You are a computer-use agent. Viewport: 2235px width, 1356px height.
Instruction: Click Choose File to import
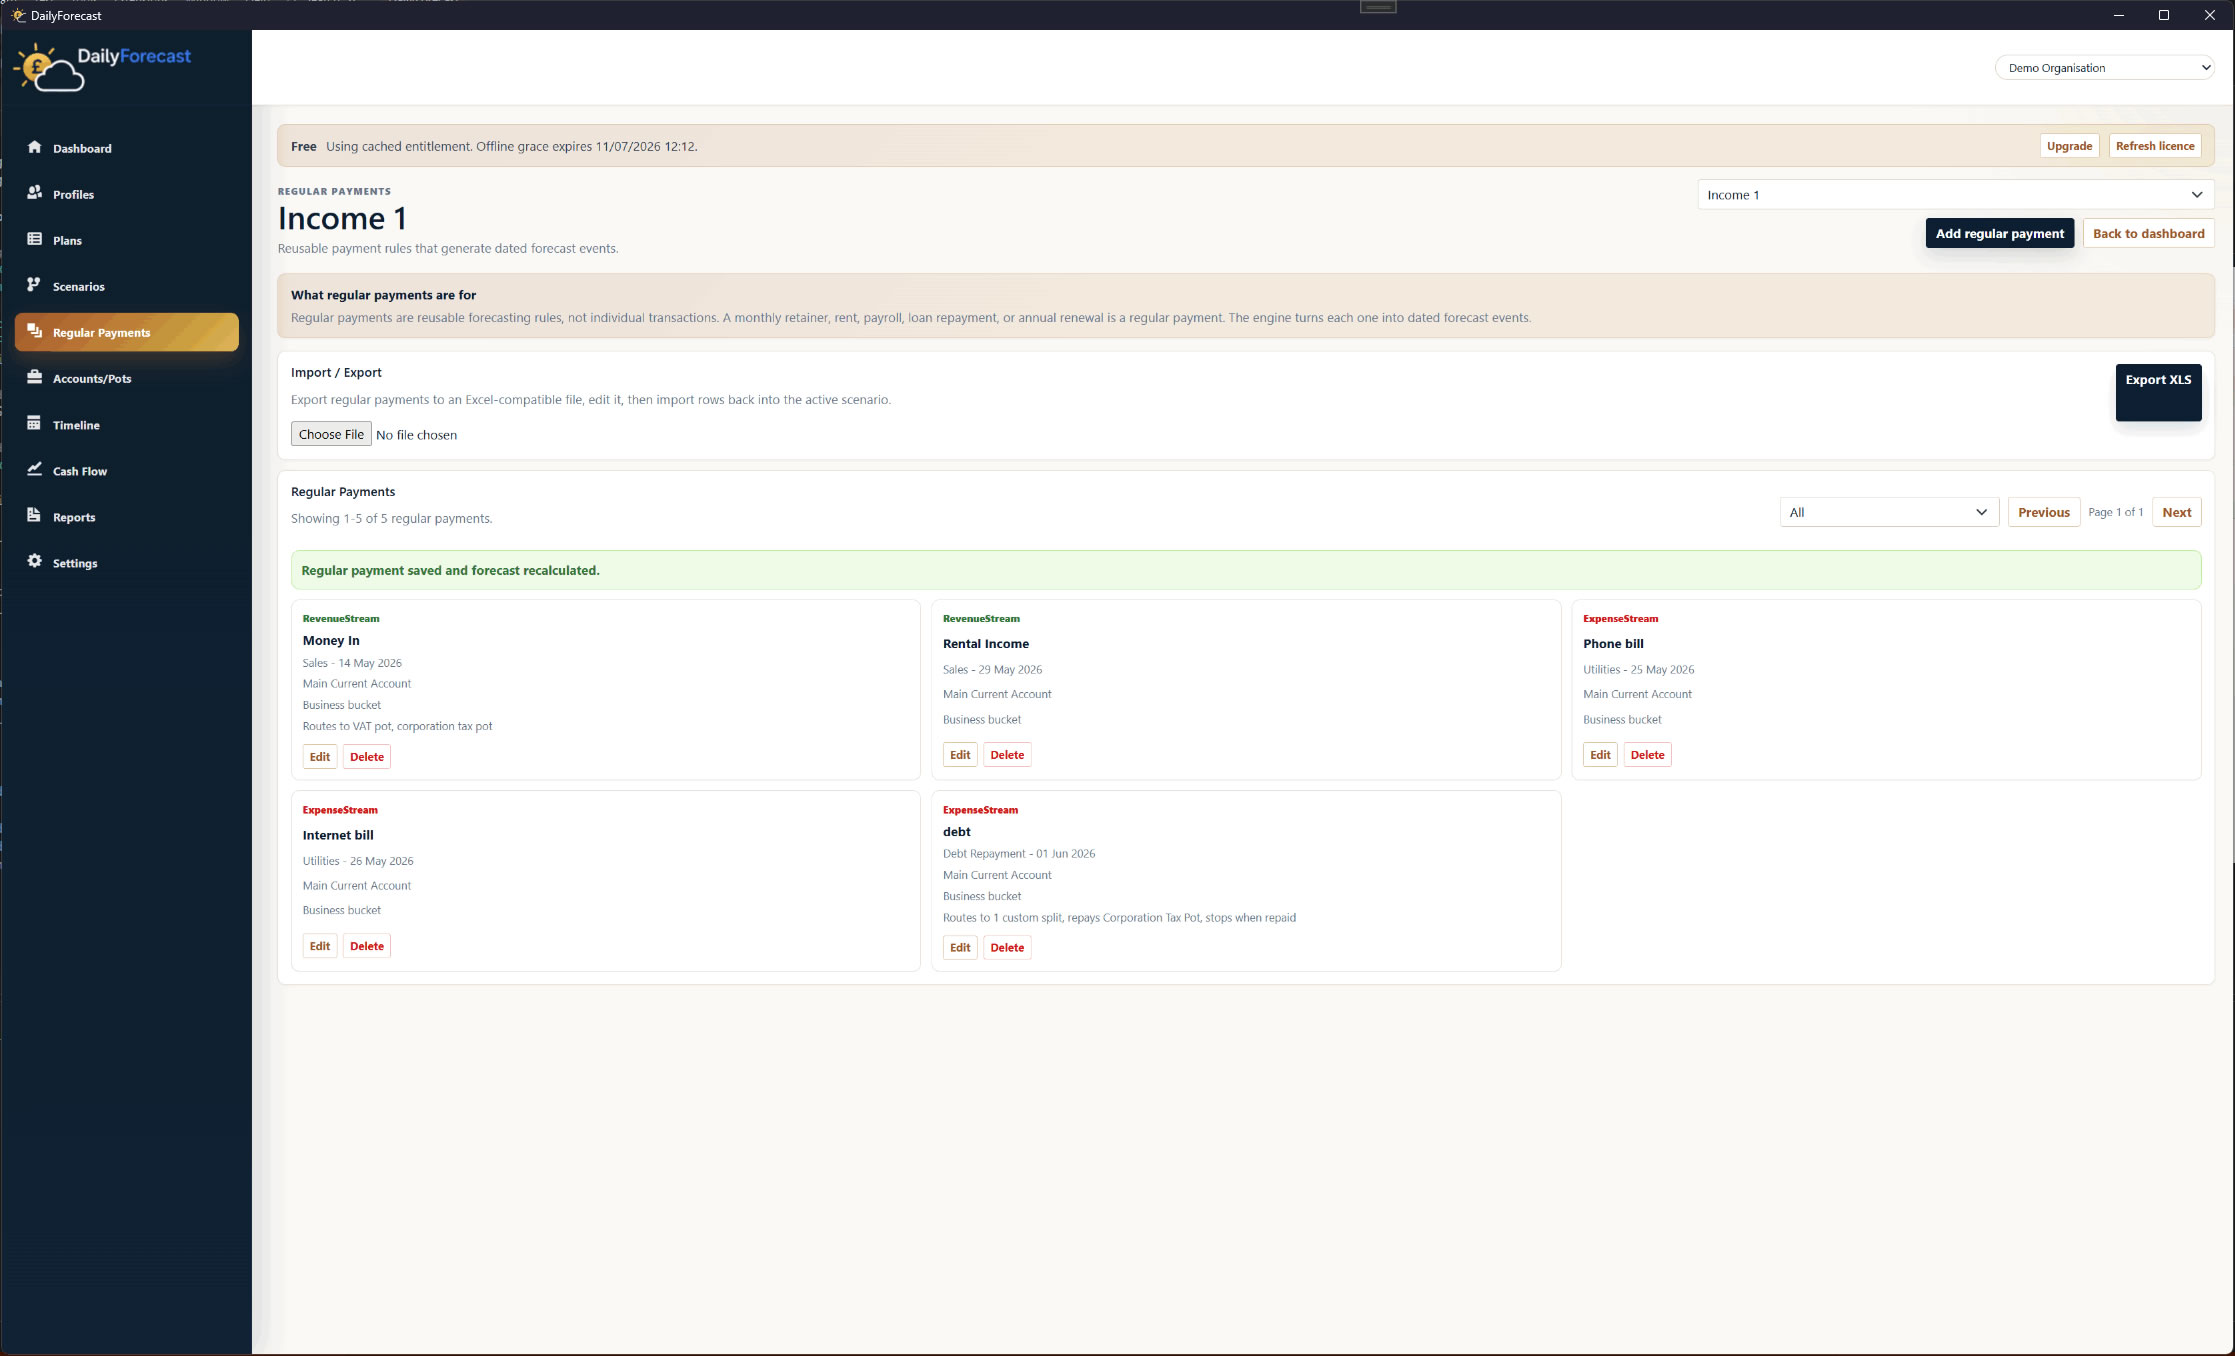coord(331,434)
